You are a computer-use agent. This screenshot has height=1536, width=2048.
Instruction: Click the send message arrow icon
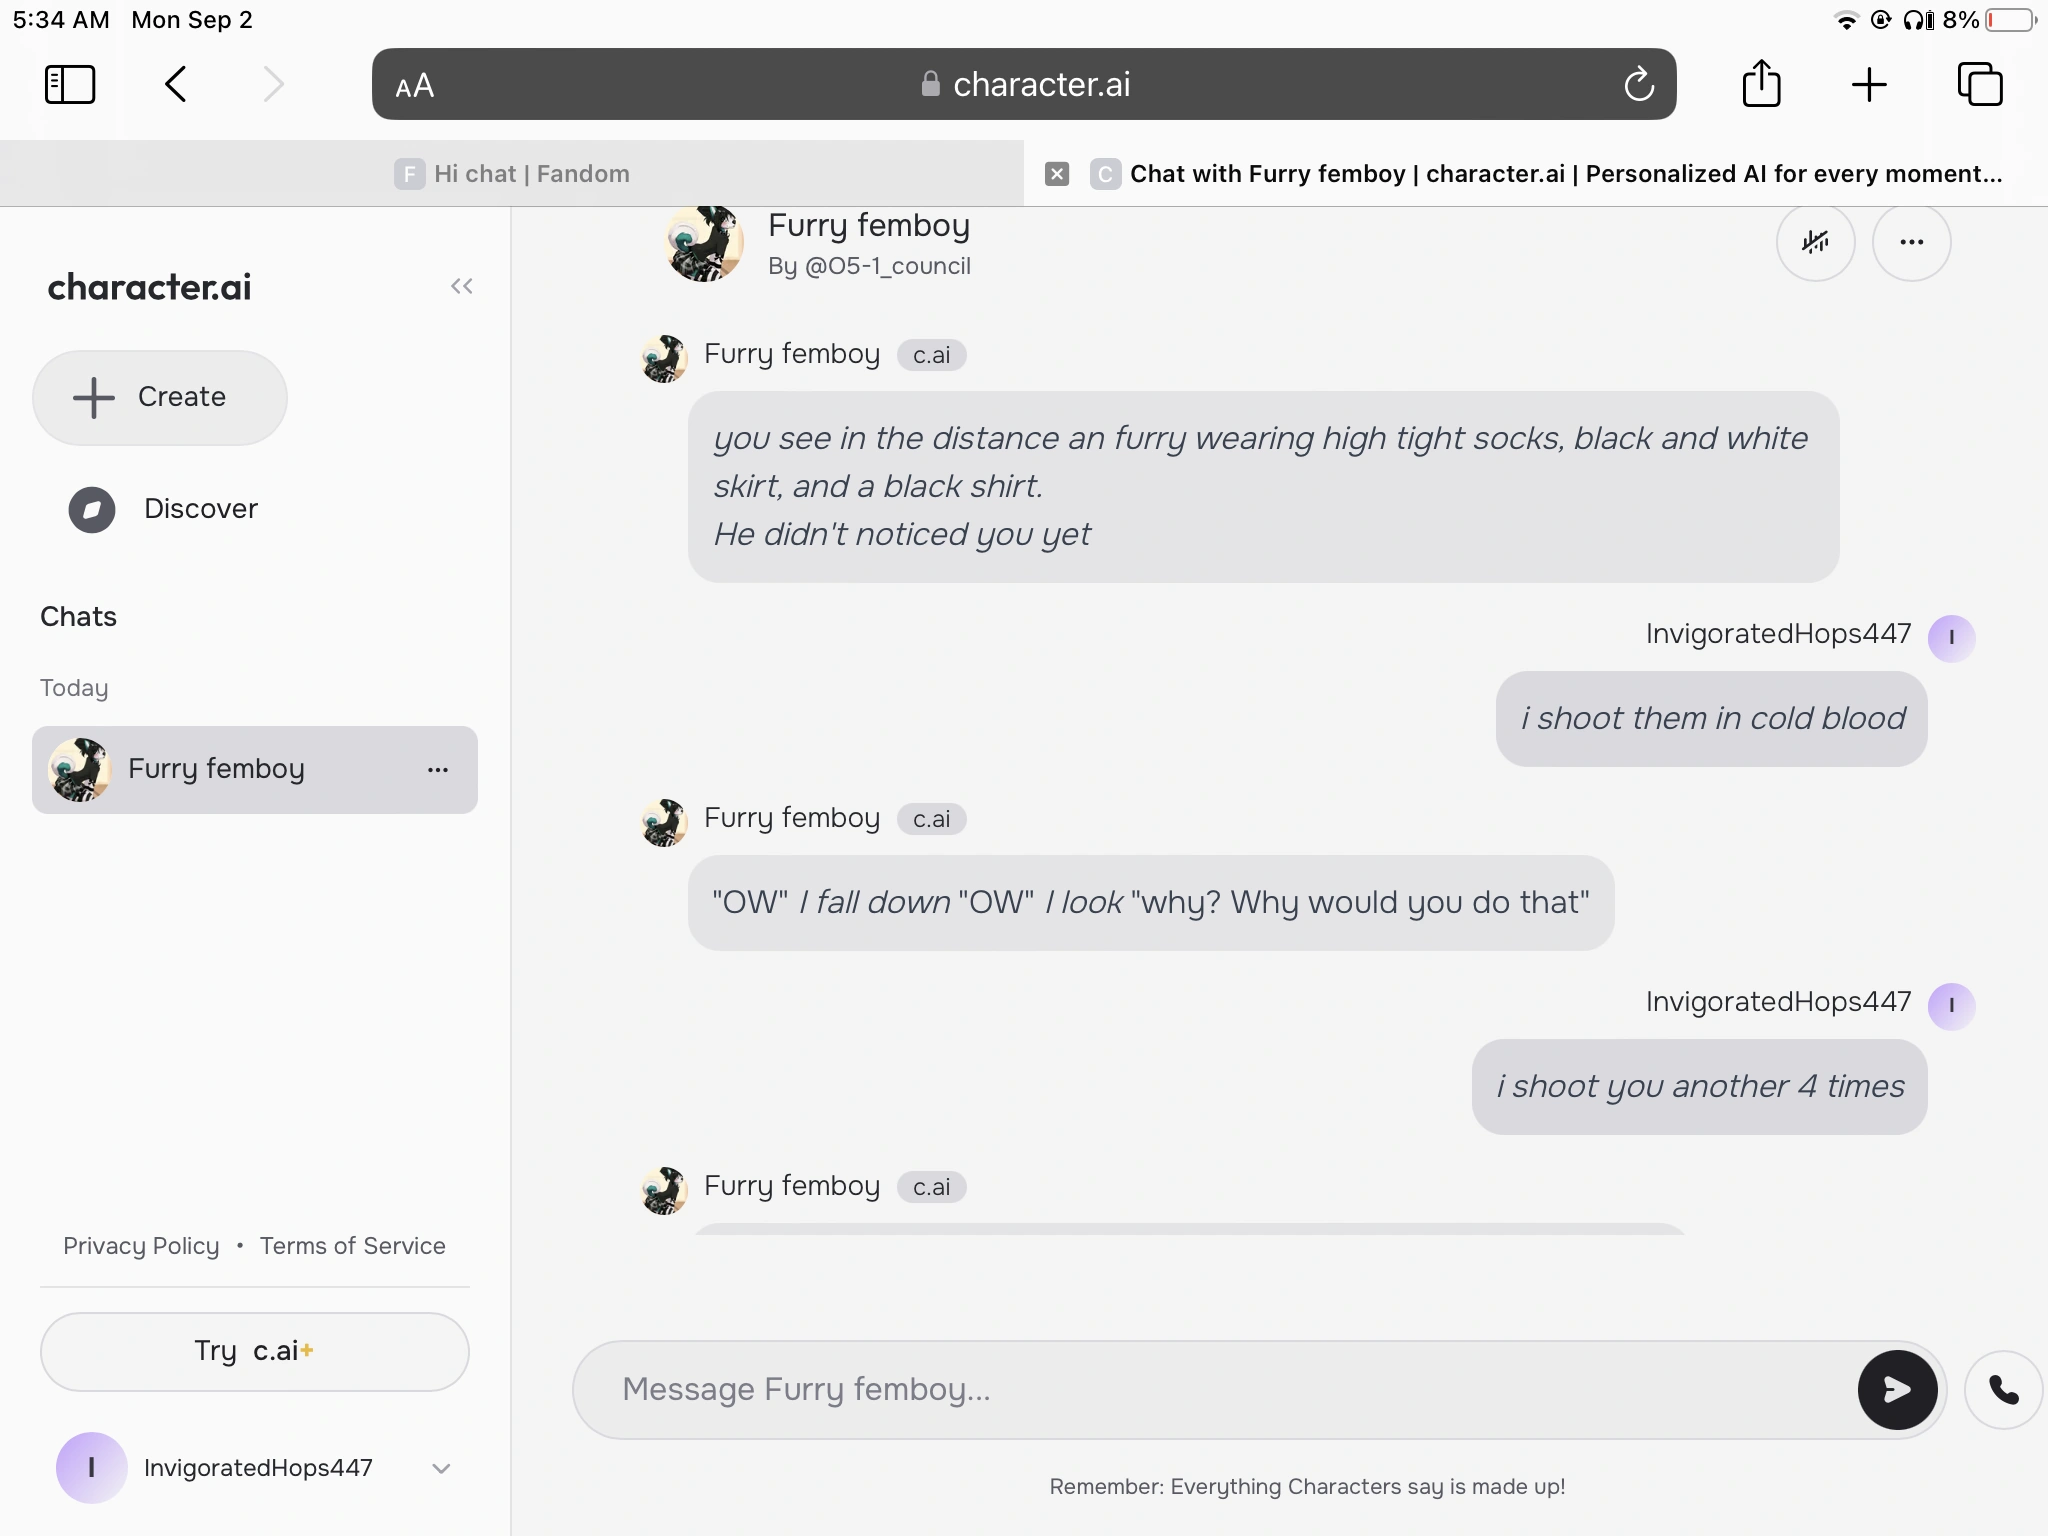1896,1389
